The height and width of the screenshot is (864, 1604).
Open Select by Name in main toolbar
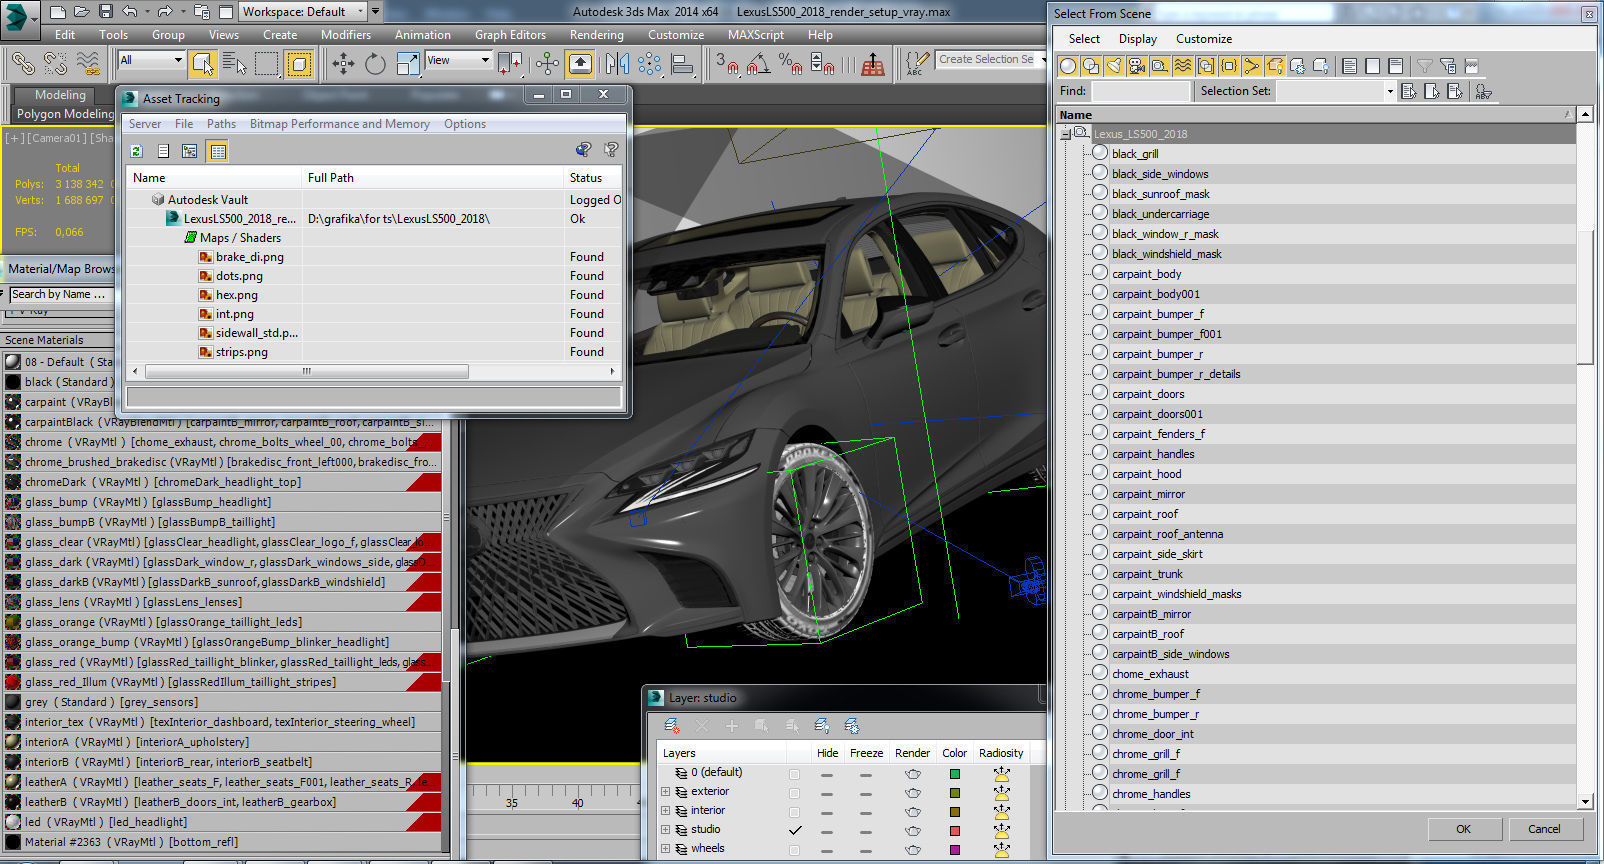pos(235,64)
